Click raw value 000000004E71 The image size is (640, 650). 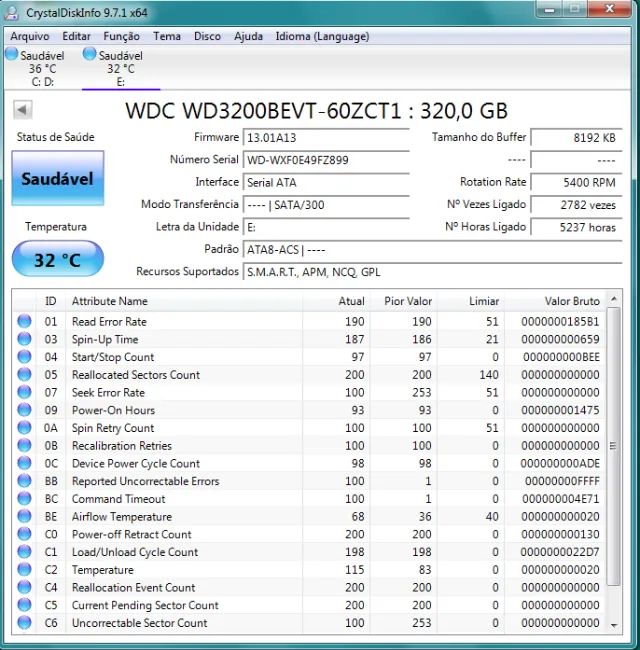coord(560,499)
